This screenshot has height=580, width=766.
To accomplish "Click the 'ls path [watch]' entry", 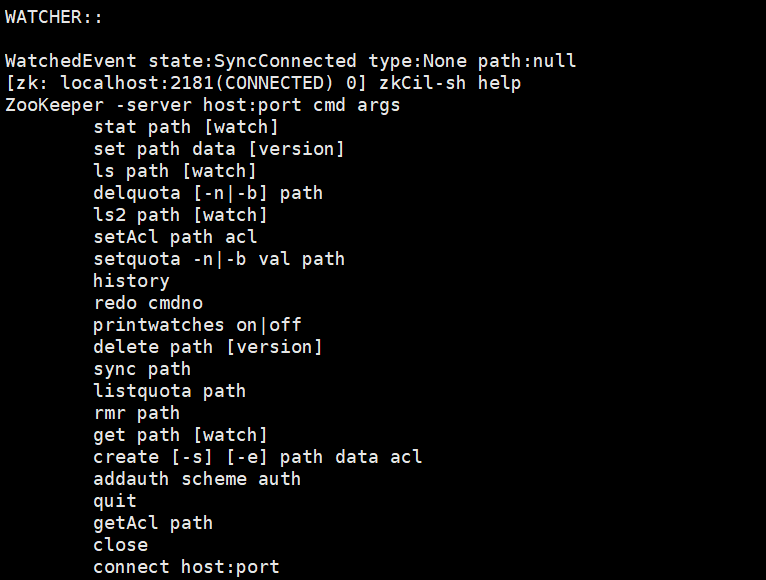I will (x=175, y=171).
